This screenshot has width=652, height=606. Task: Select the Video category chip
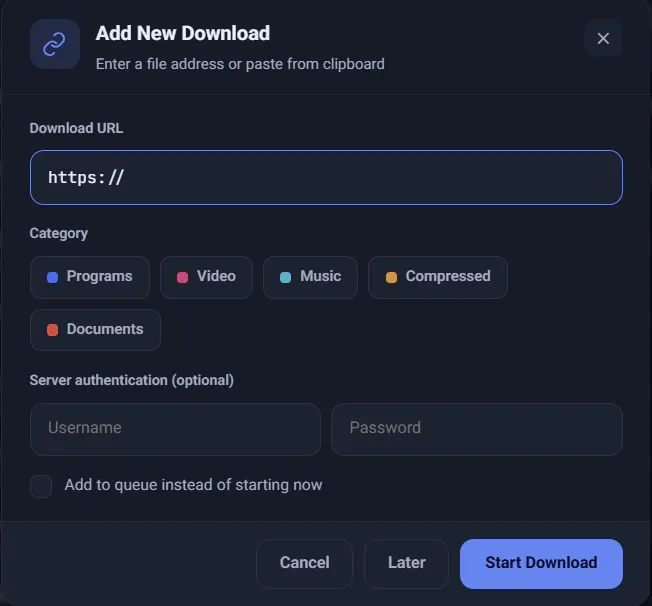(x=206, y=277)
